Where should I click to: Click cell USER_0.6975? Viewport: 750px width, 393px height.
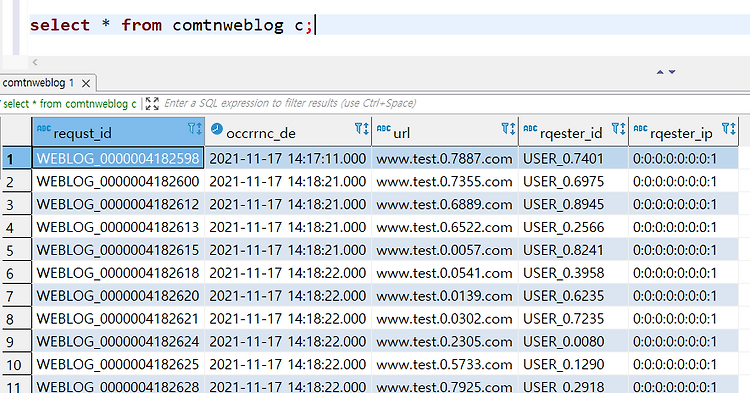tap(574, 181)
